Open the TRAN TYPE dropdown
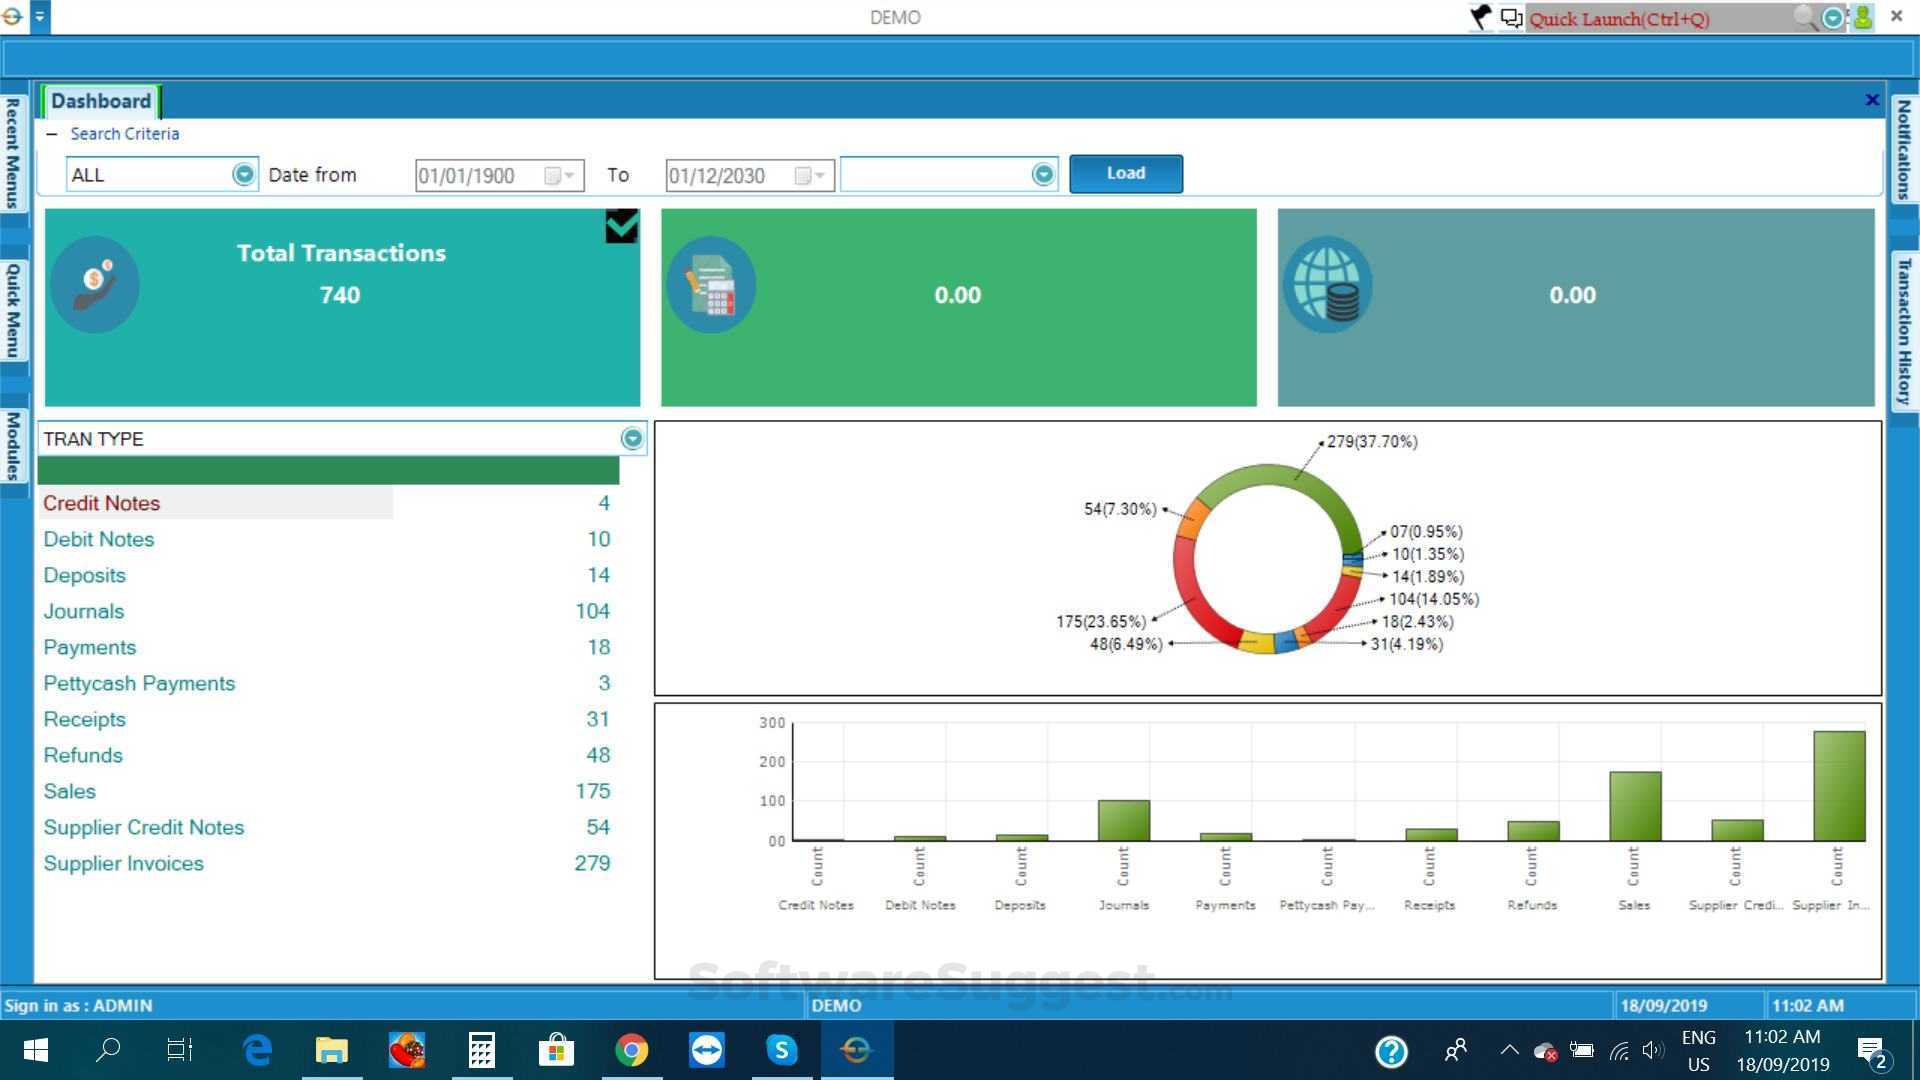 pos(632,438)
